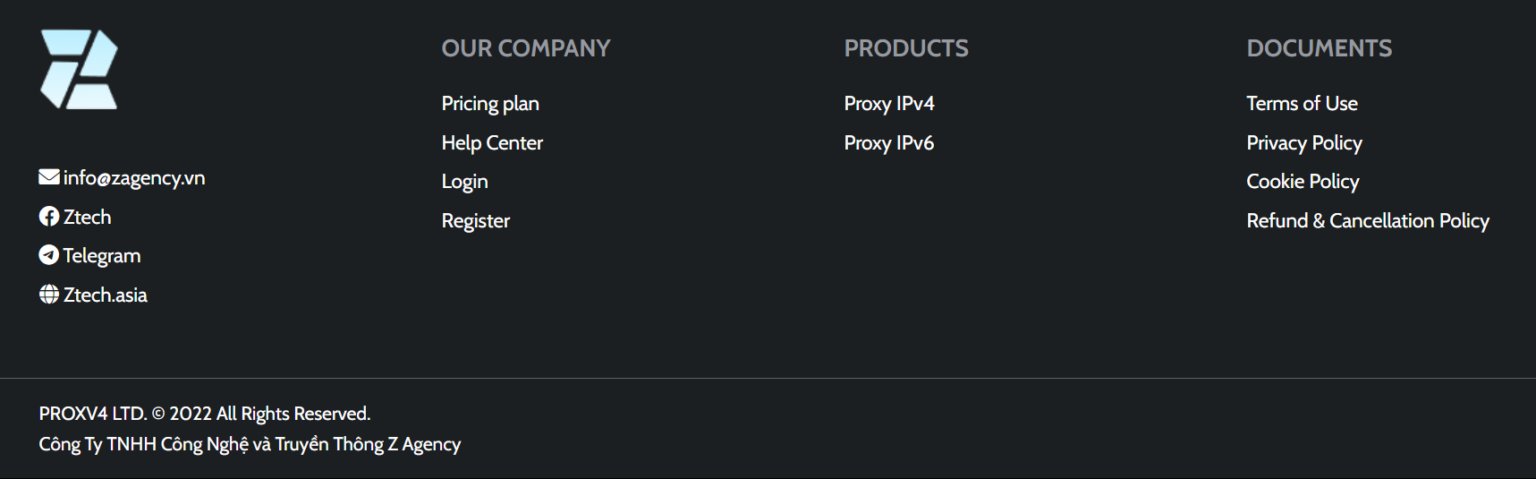Click the Facebook icon beside Ztech
Viewport: 1536px width, 479px height.
click(x=48, y=216)
